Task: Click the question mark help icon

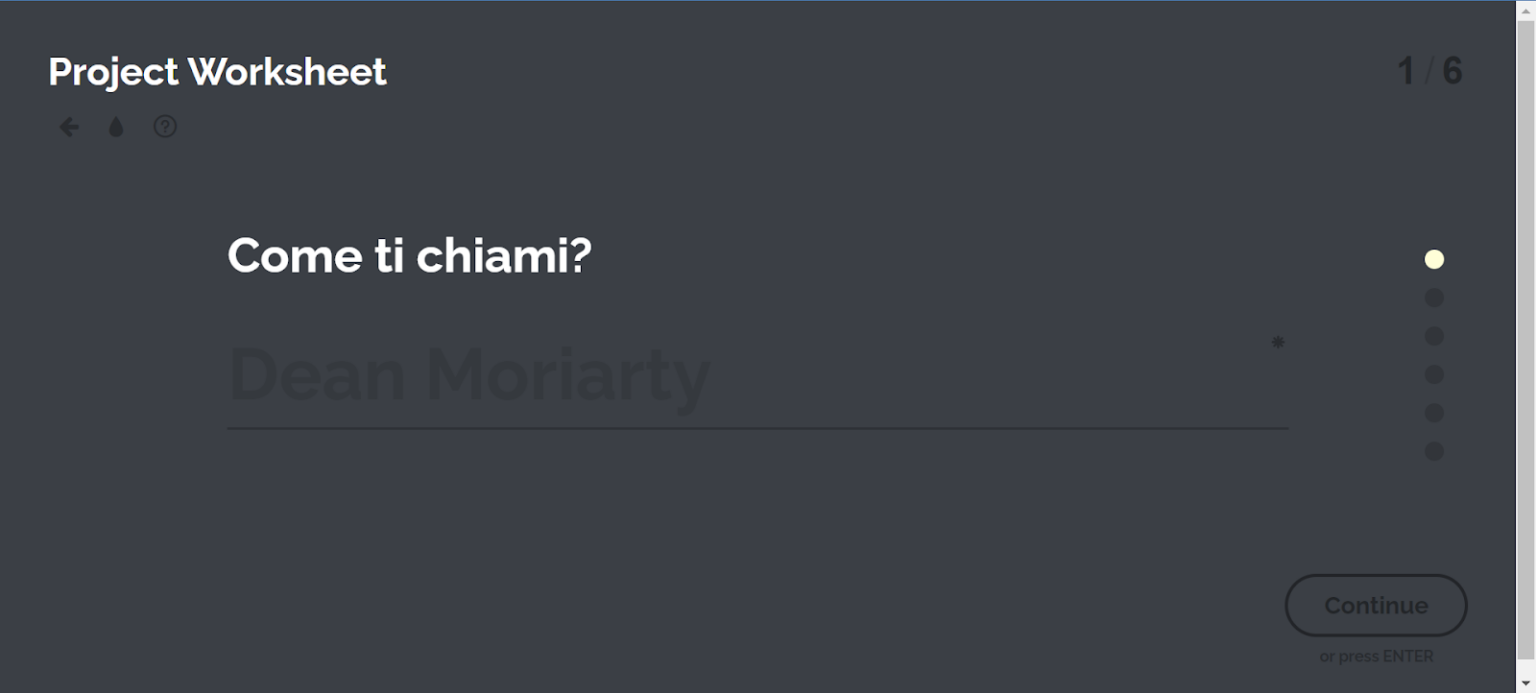Action: click(x=165, y=127)
